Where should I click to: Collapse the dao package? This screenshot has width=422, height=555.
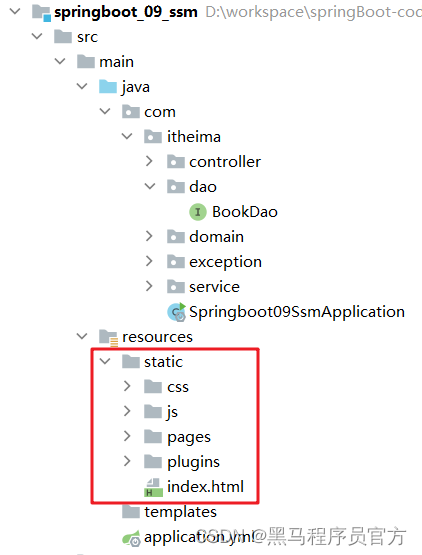click(150, 186)
